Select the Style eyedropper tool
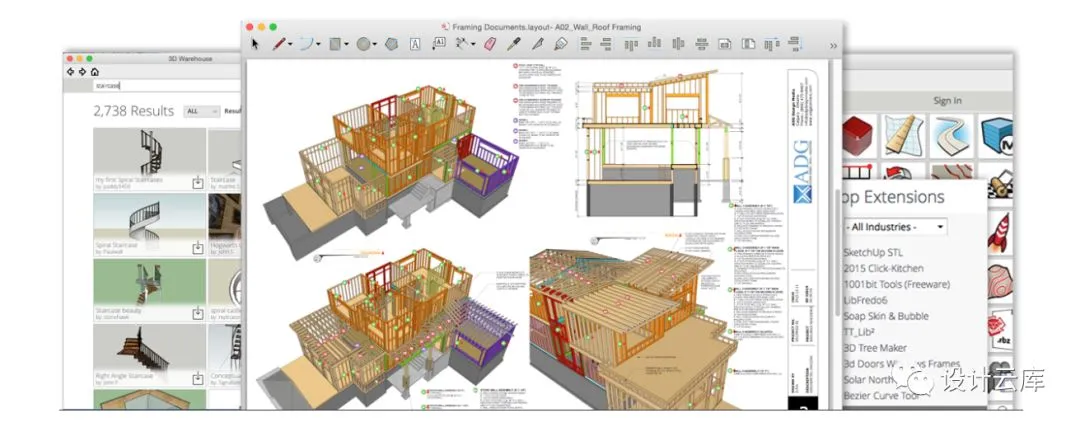1080x427 pixels. (513, 44)
